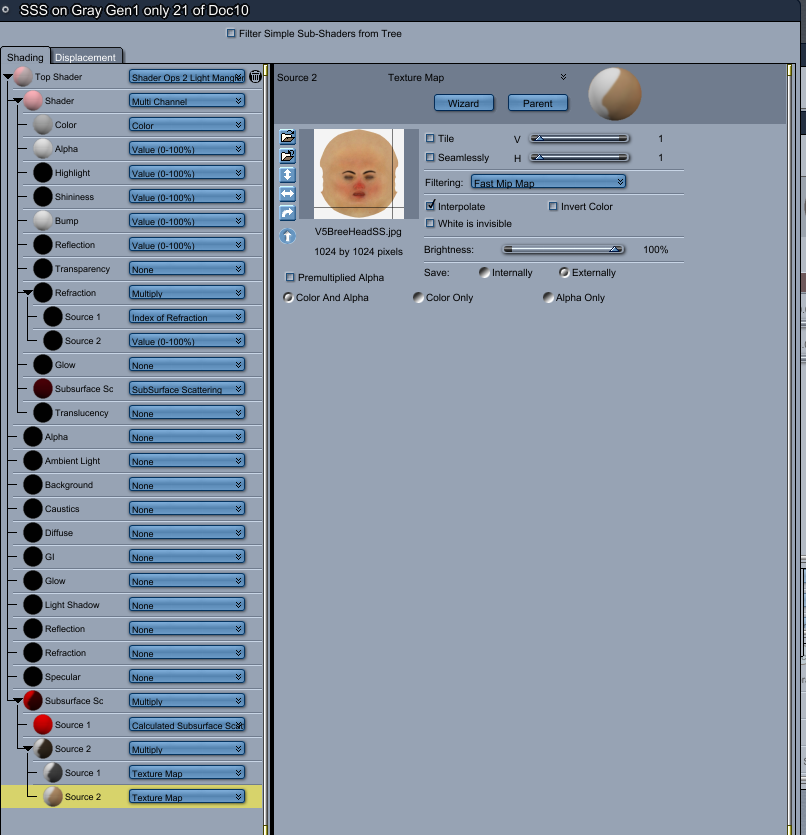Viewport: 806px width, 835px height.
Task: Click the shader preview sphere at top right
Action: coord(614,94)
